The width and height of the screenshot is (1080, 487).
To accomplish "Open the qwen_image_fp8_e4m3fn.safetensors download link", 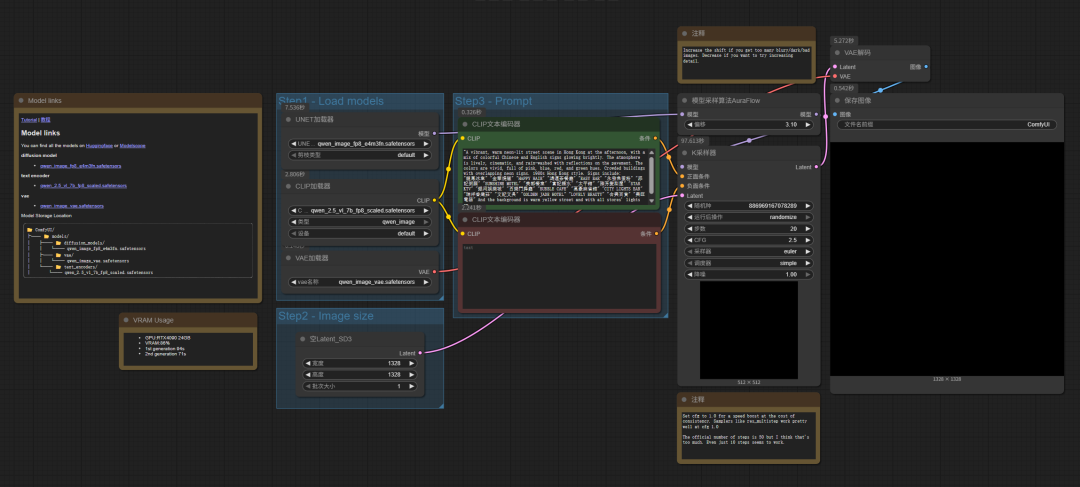I will pos(81,166).
